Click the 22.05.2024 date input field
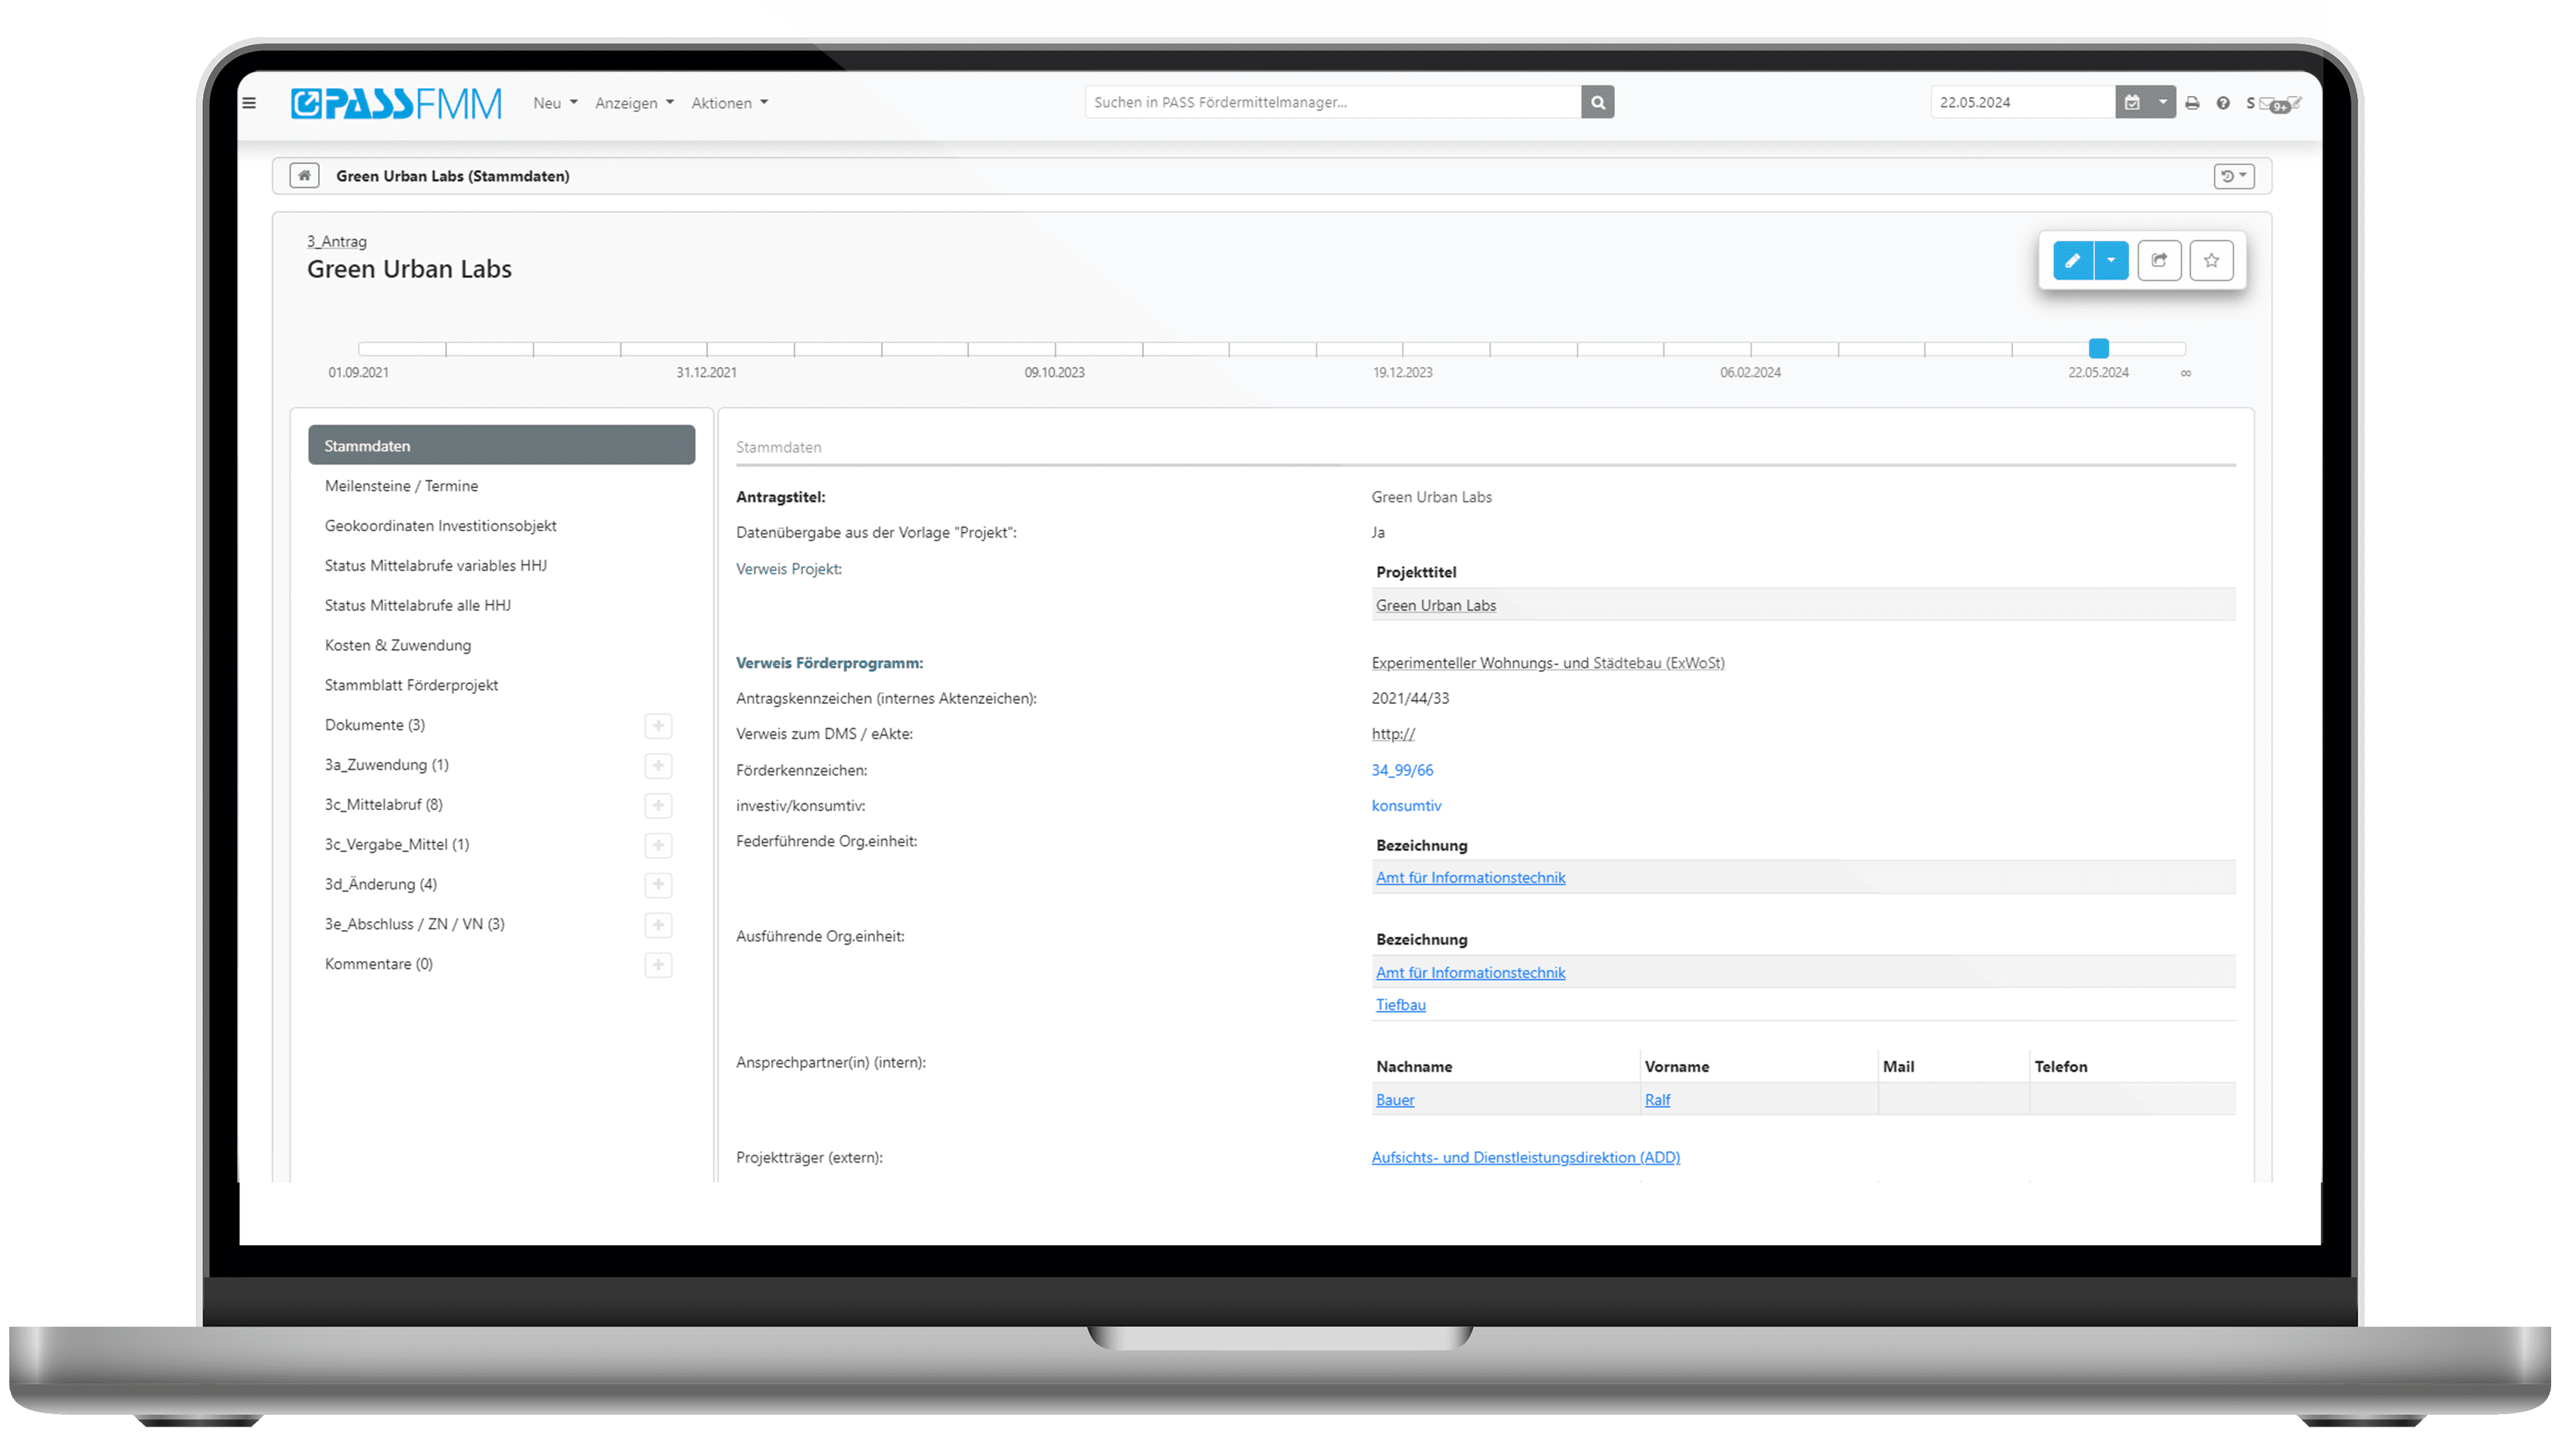 point(2022,102)
